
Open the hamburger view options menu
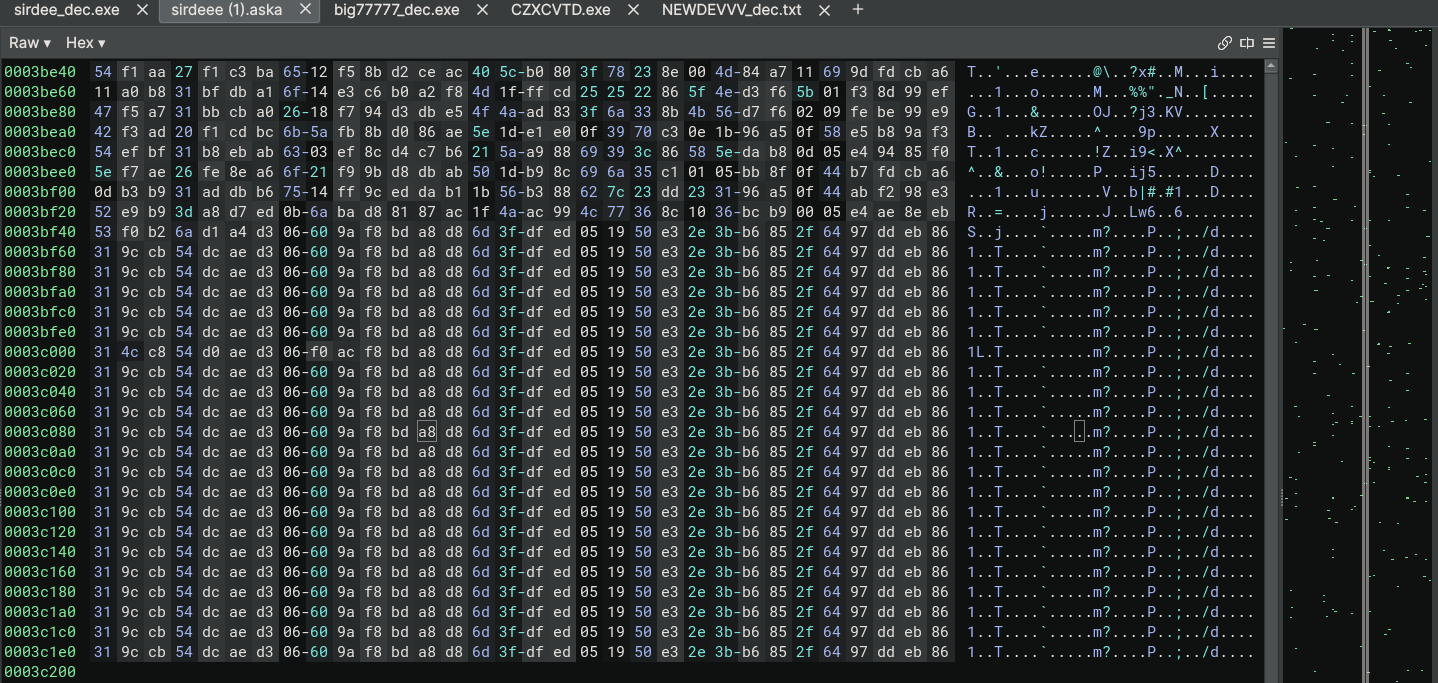pos(1269,43)
